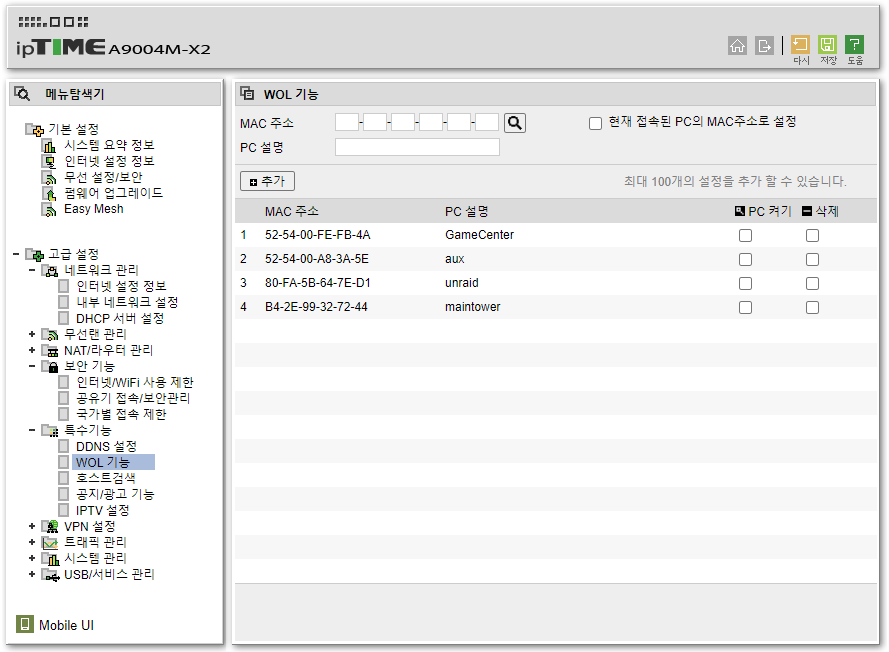The image size is (889, 652).
Task: Click the Mobile UI phone icon
Action: click(x=24, y=624)
